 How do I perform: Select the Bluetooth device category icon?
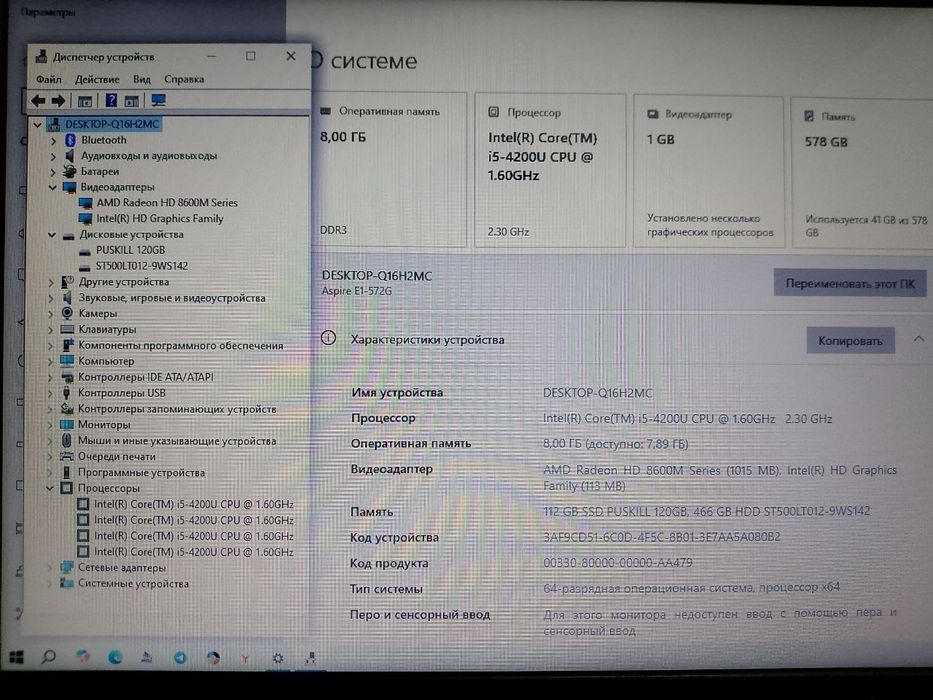pos(70,140)
